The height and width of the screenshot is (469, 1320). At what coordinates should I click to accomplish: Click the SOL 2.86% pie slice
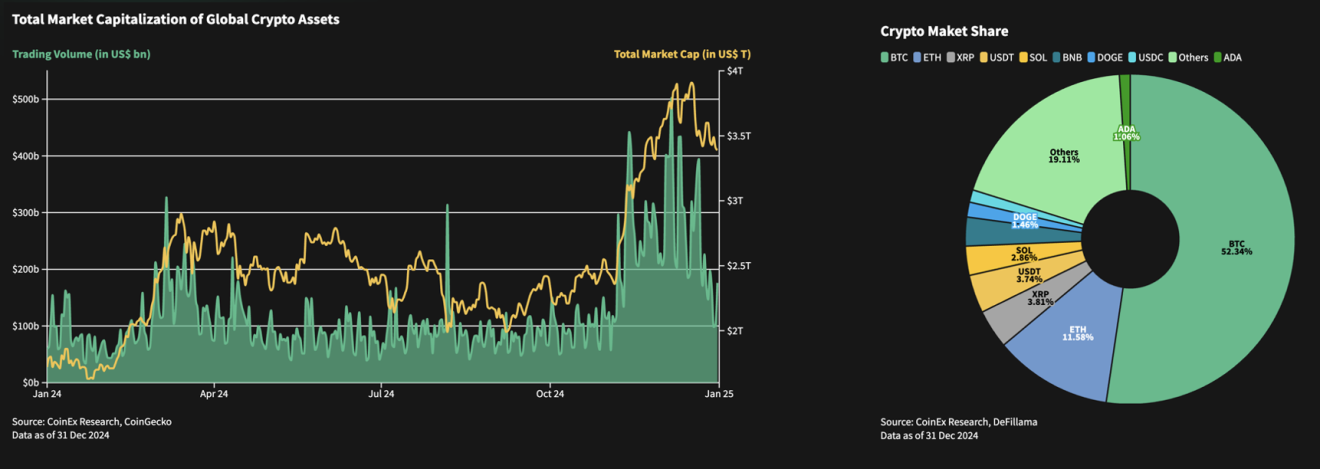[x=992, y=259]
